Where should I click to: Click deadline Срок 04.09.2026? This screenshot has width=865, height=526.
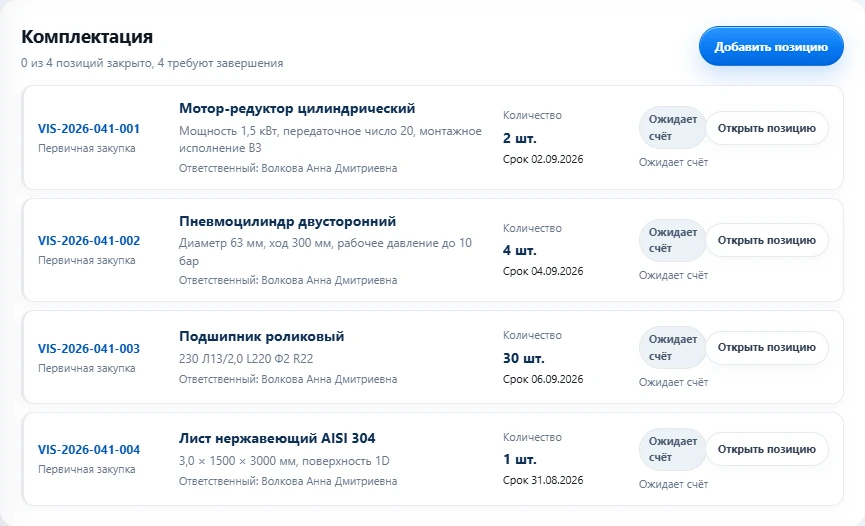[x=543, y=272]
